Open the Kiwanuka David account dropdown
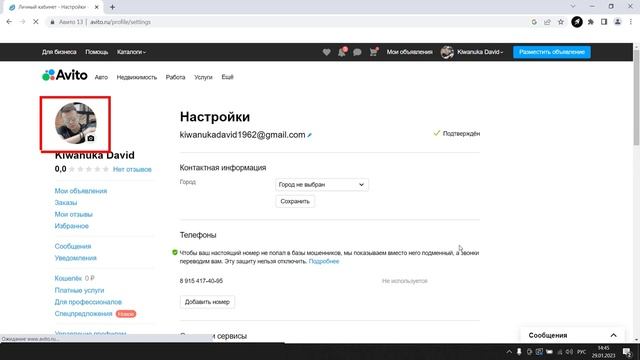 480,52
